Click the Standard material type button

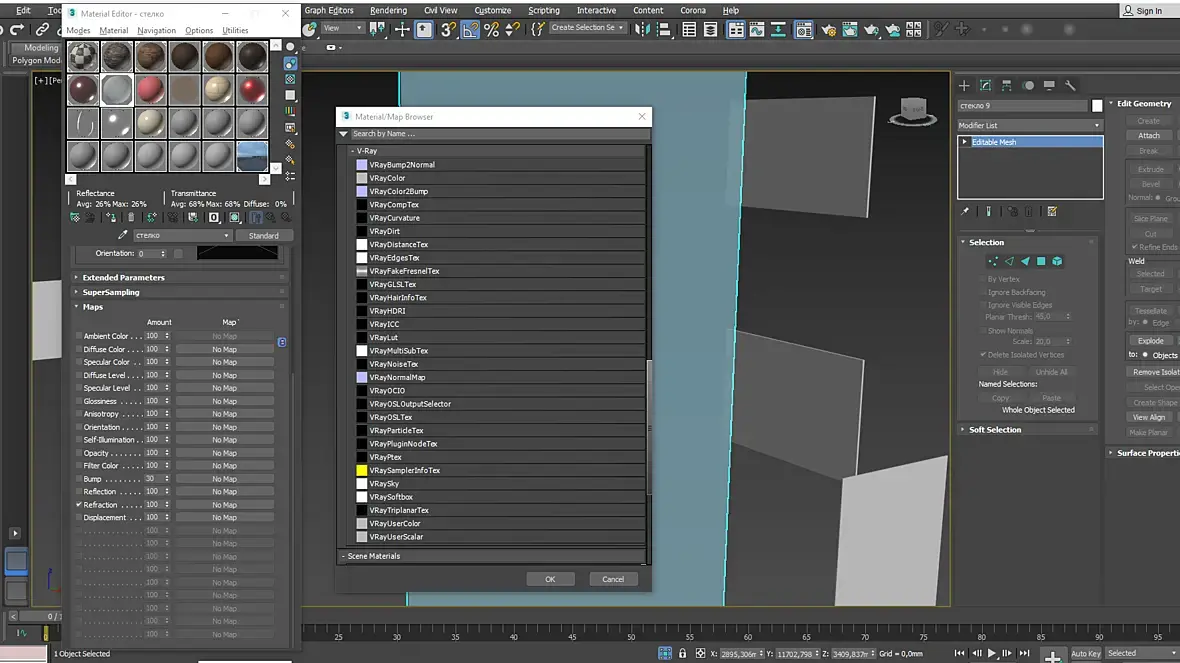click(264, 236)
